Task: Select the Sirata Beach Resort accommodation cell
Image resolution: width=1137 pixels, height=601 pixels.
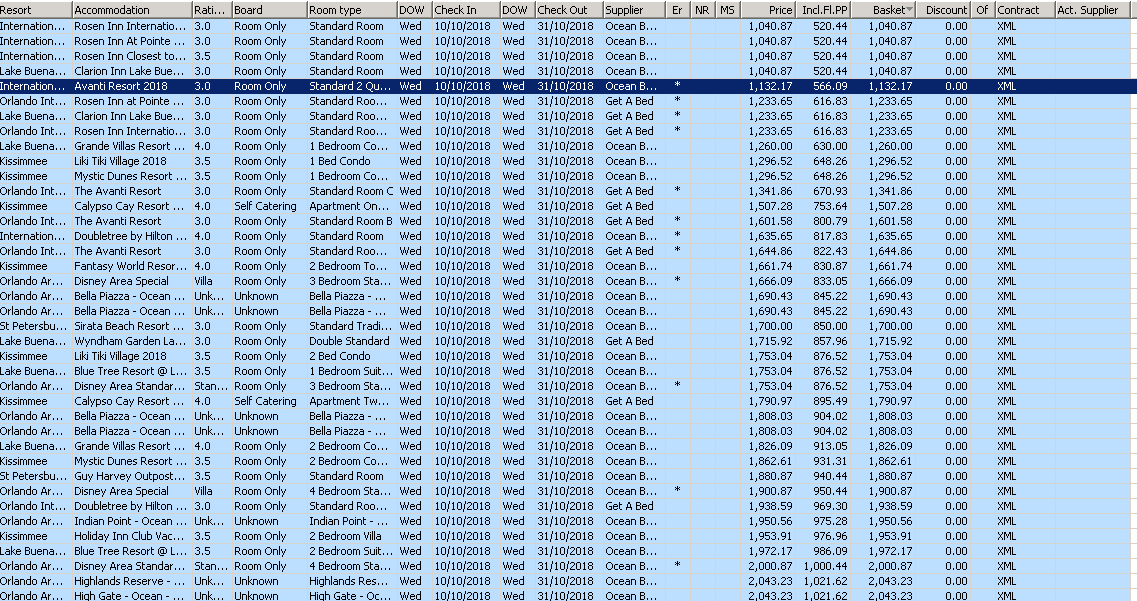Action: [x=130, y=326]
